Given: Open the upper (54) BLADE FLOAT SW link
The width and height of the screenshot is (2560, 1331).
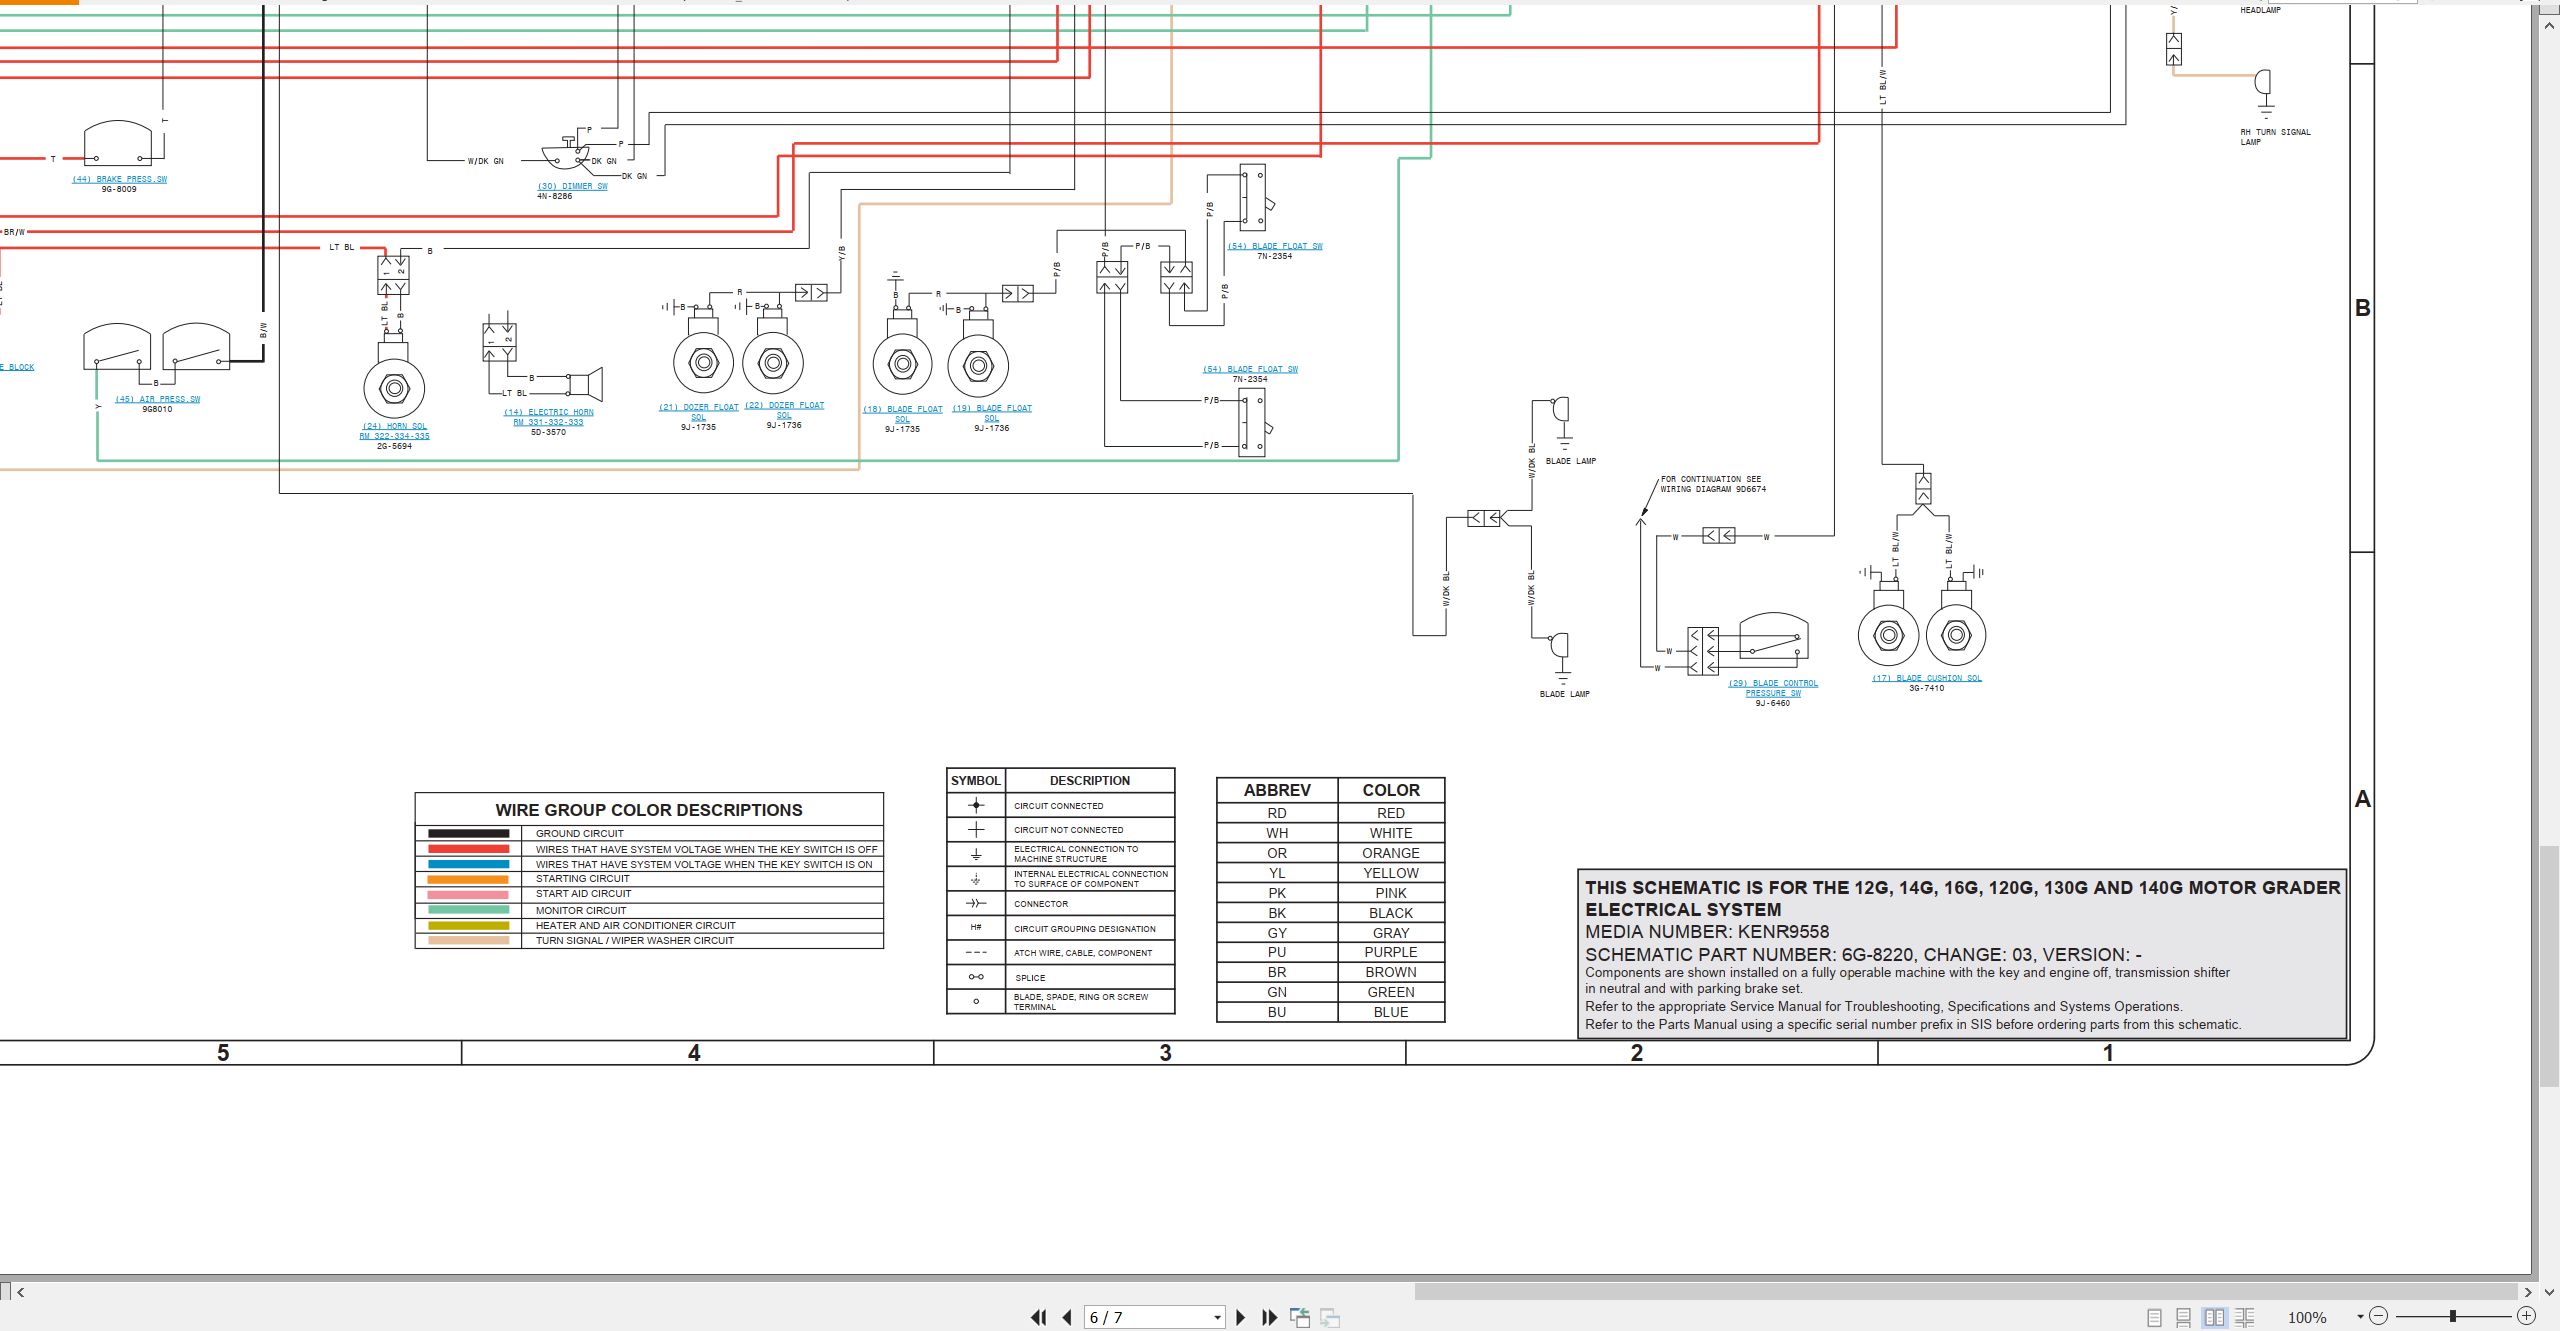Looking at the screenshot, I should (1275, 246).
